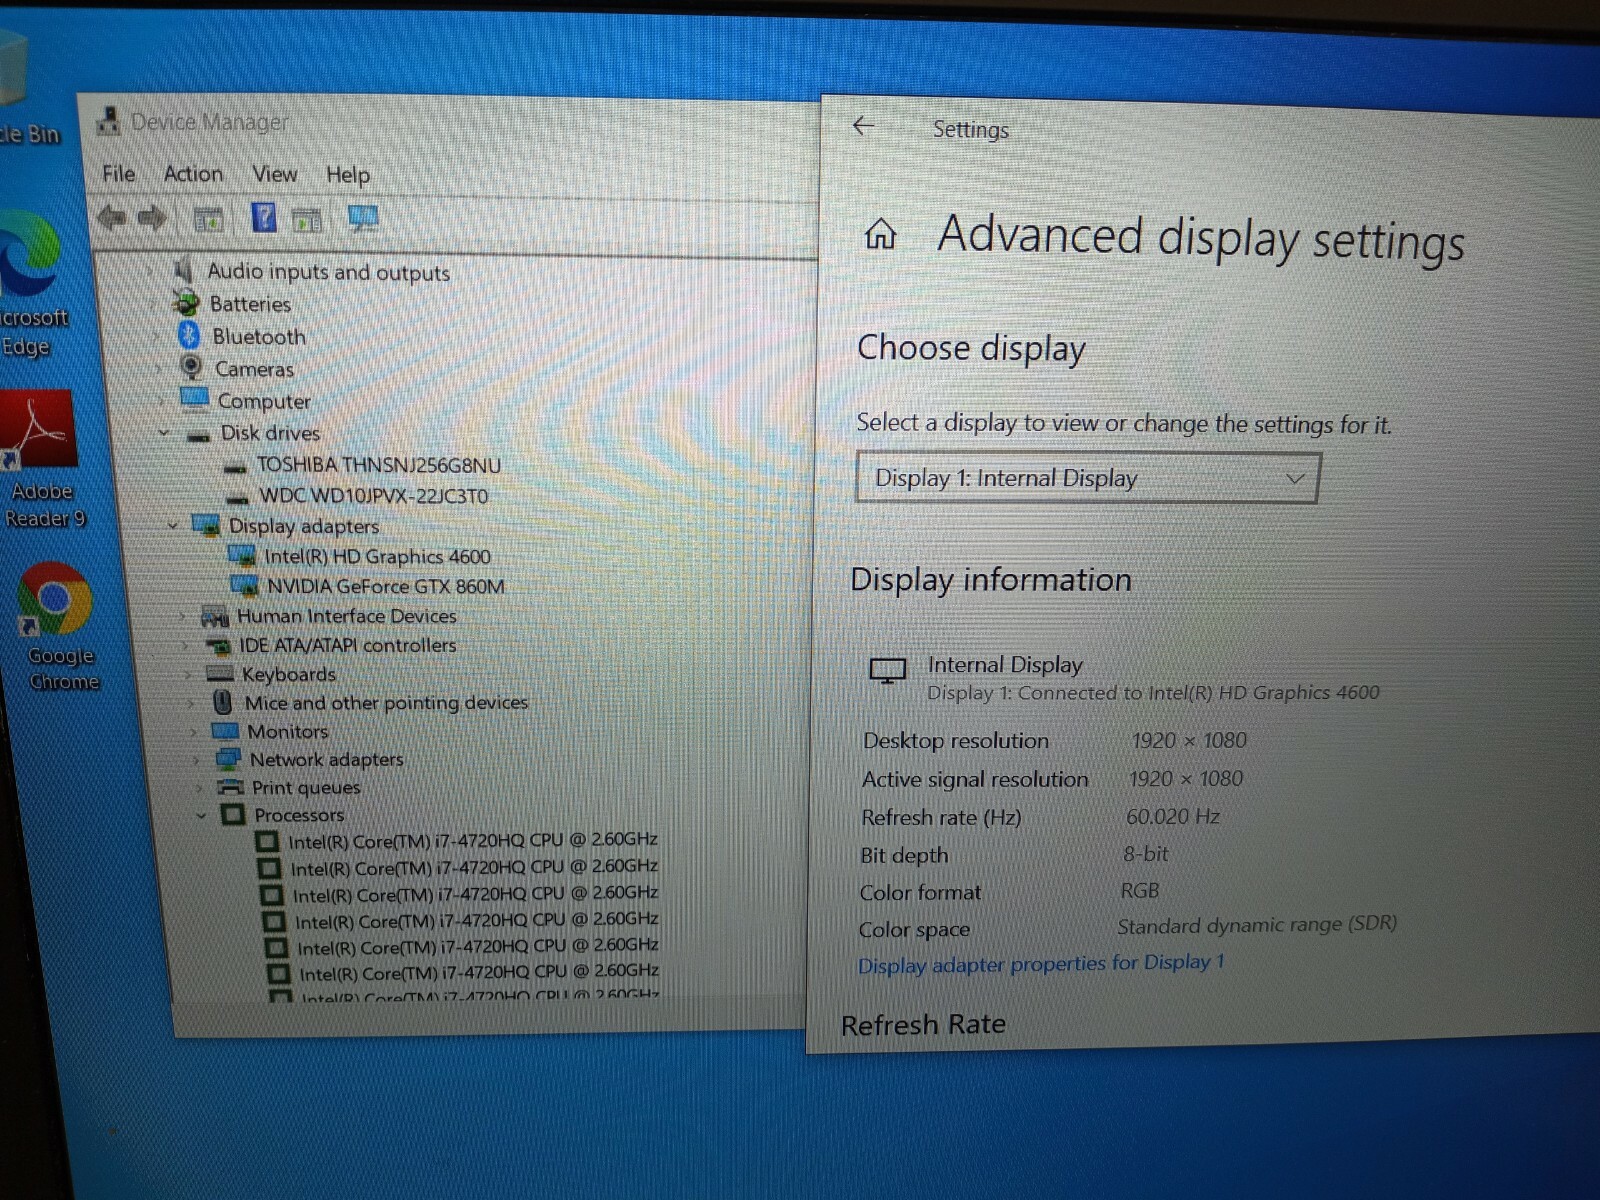1600x1200 pixels.
Task: Open the Help icon in Device Manager toolbar
Action: click(x=264, y=217)
